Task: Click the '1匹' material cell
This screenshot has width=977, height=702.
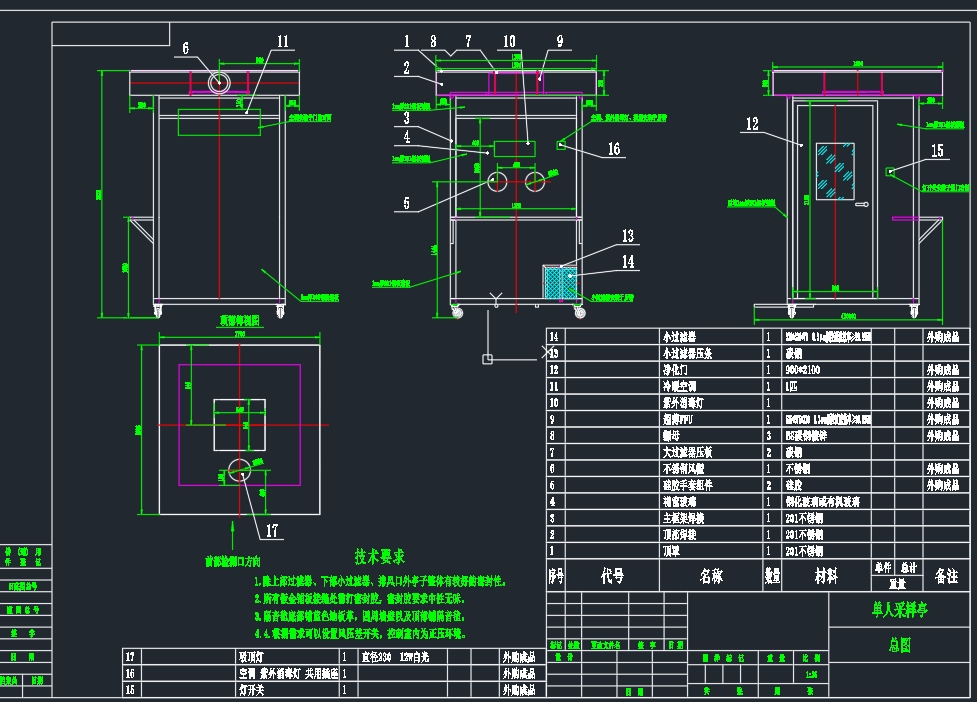Action: tap(791, 386)
